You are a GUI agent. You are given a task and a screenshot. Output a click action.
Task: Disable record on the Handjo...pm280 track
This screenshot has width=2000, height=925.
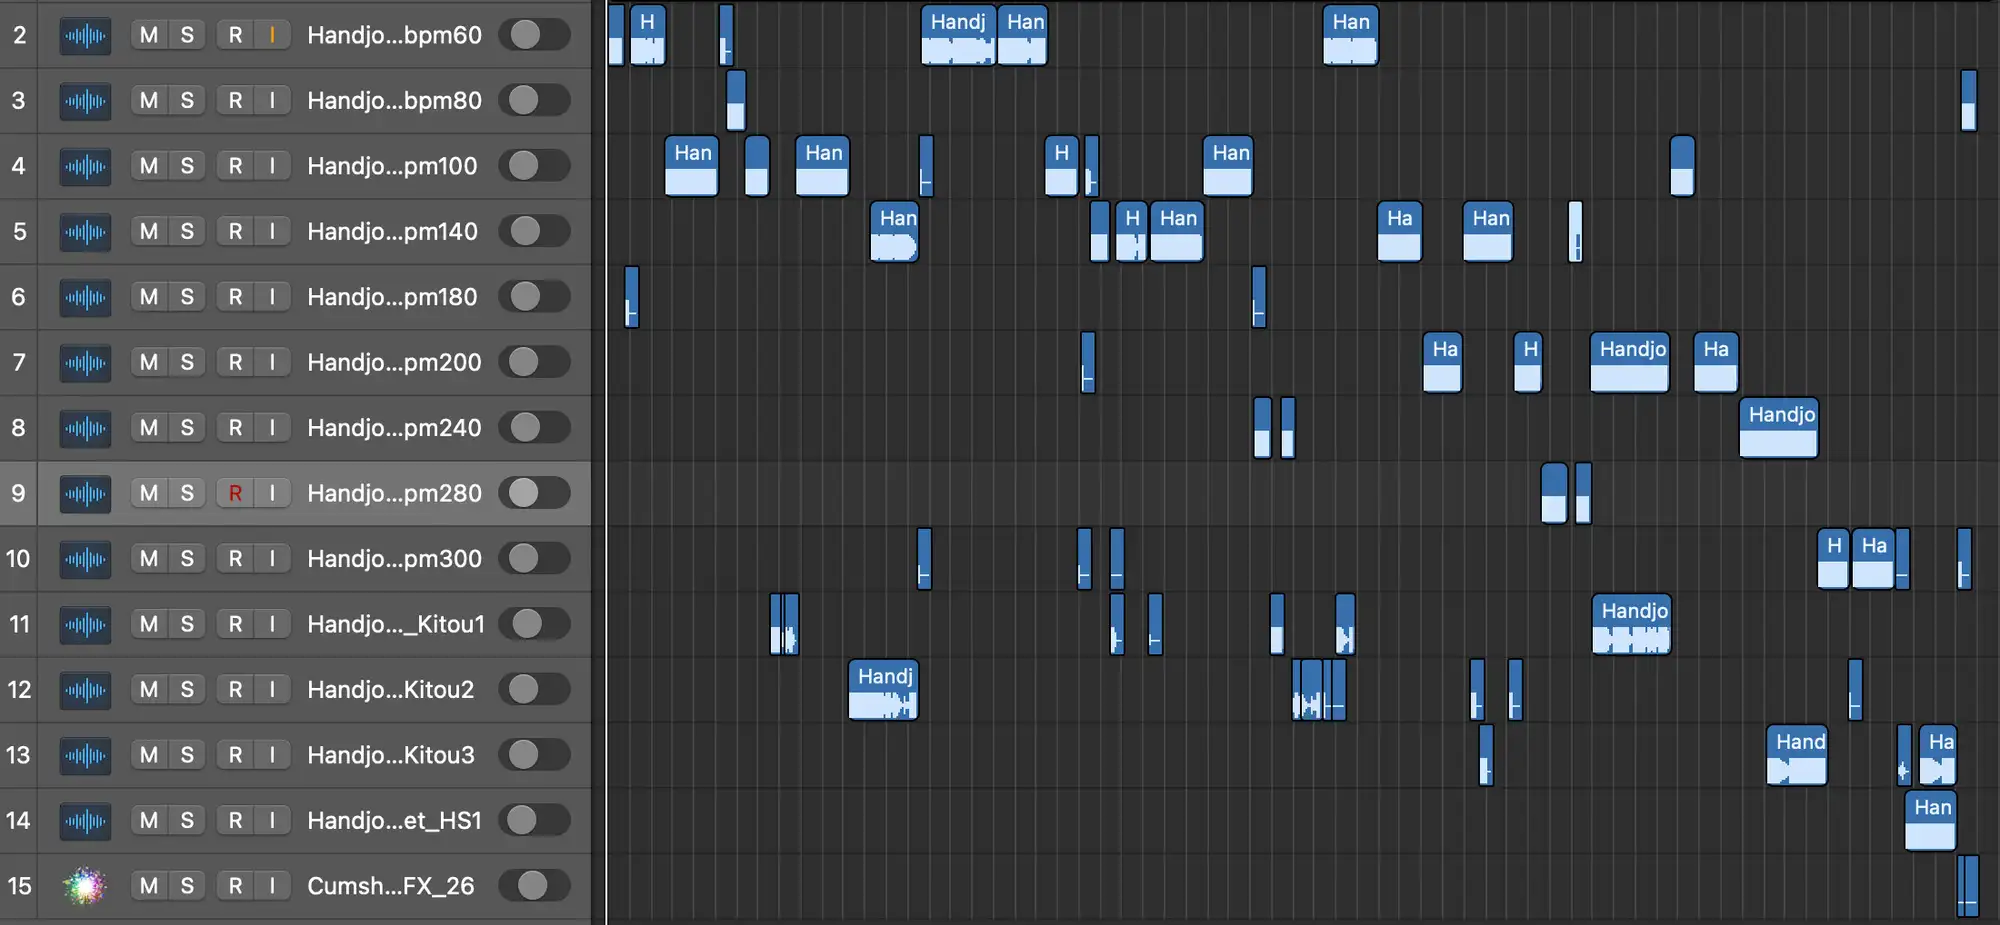tap(235, 493)
